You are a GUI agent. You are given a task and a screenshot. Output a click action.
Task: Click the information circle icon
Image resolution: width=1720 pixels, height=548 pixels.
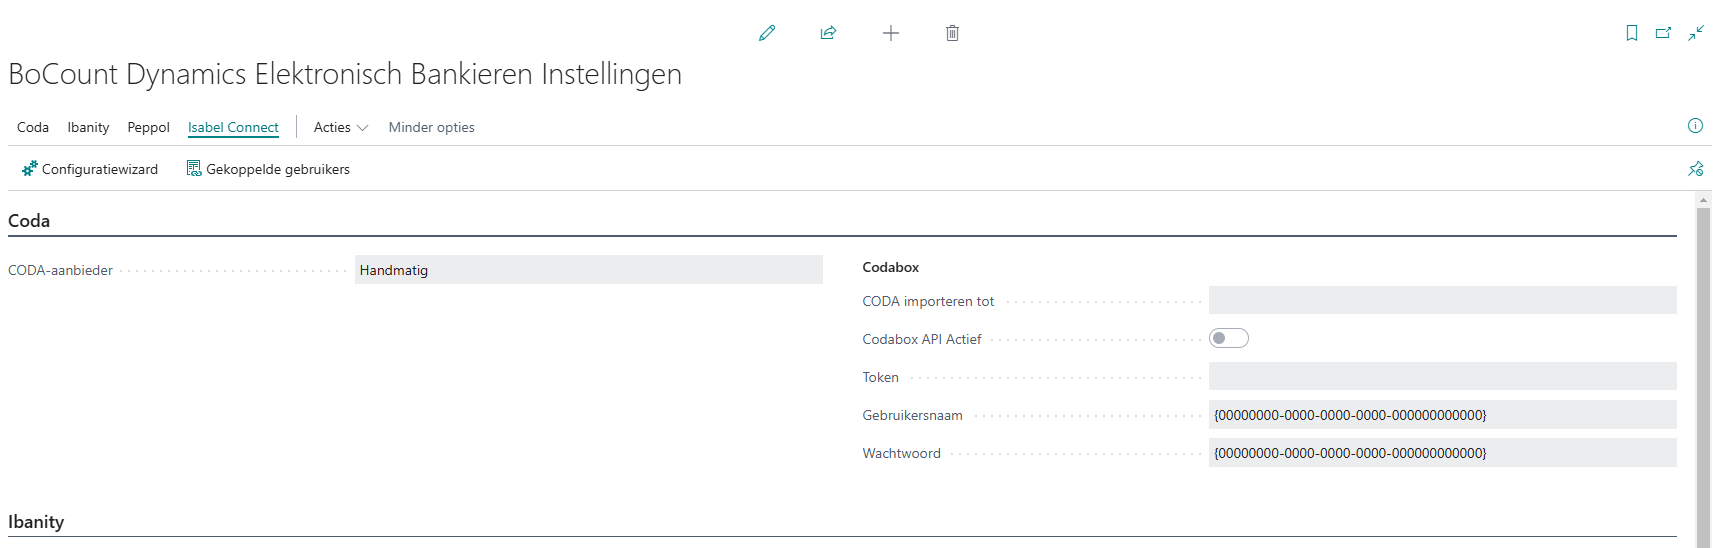point(1695,125)
